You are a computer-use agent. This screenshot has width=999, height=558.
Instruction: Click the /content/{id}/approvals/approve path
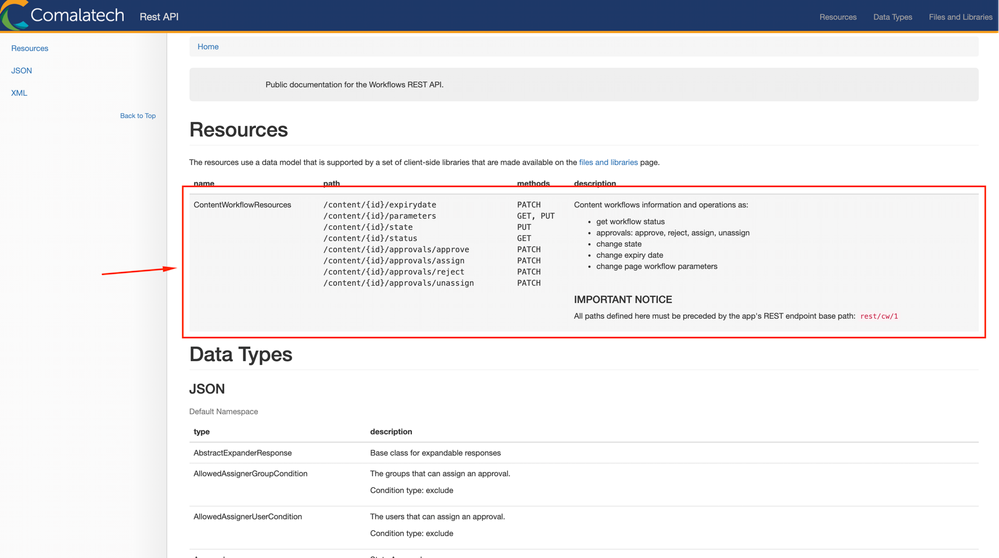pyautogui.click(x=396, y=250)
